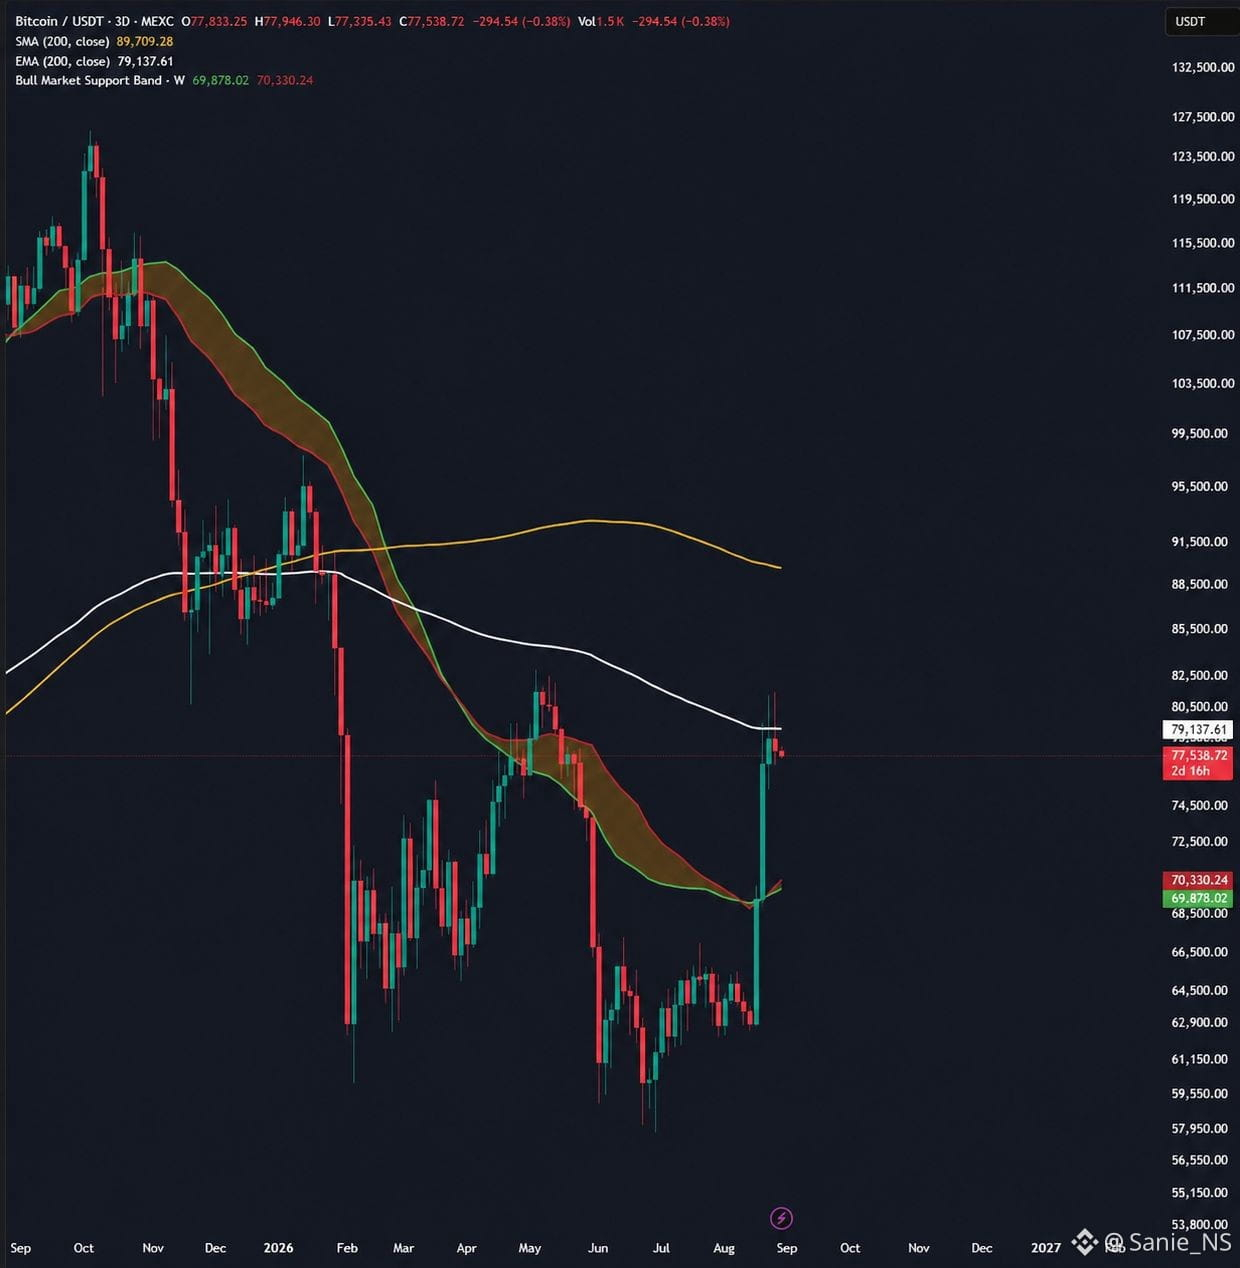Click the white 79,137.61 price axis label
This screenshot has height=1268, width=1240.
tap(1198, 730)
